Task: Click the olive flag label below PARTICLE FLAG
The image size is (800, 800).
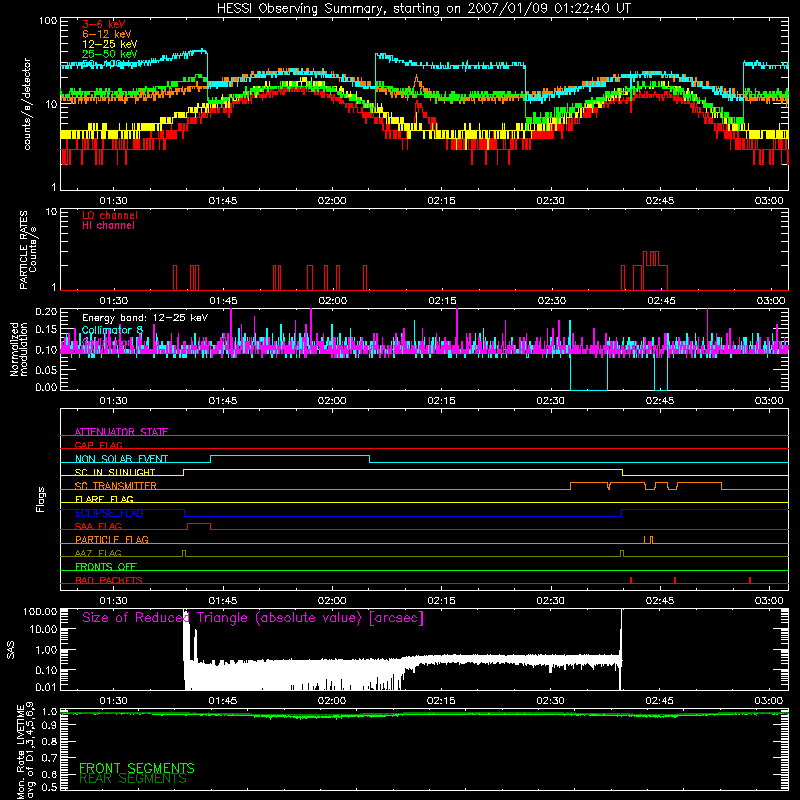Action: coord(98,553)
